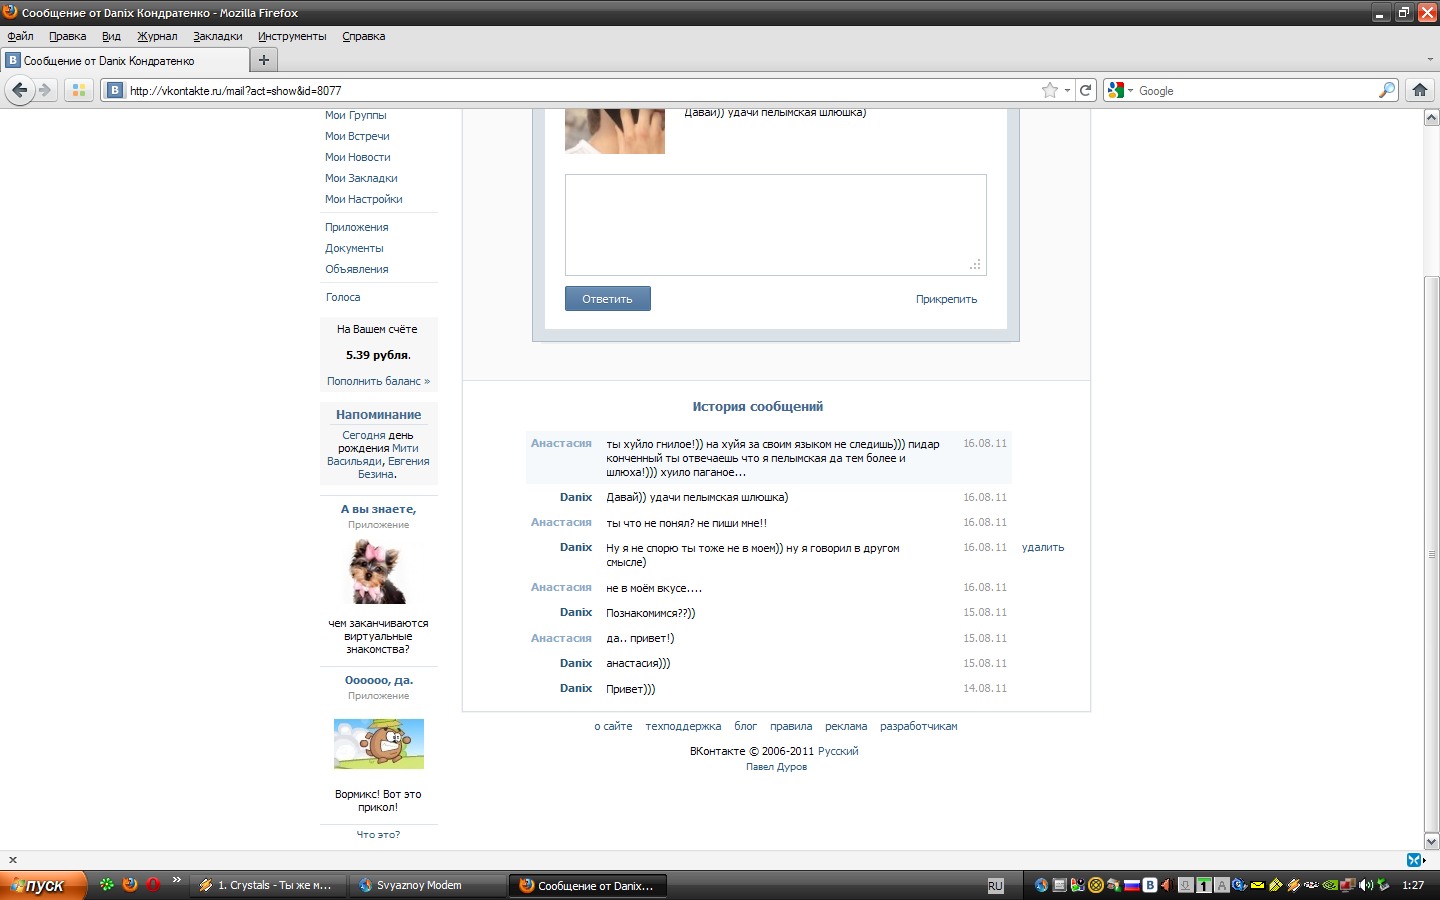Image resolution: width=1440 pixels, height=900 pixels.
Task: Click the NVIDIA icon in the system tray
Action: pyautogui.click(x=1330, y=885)
